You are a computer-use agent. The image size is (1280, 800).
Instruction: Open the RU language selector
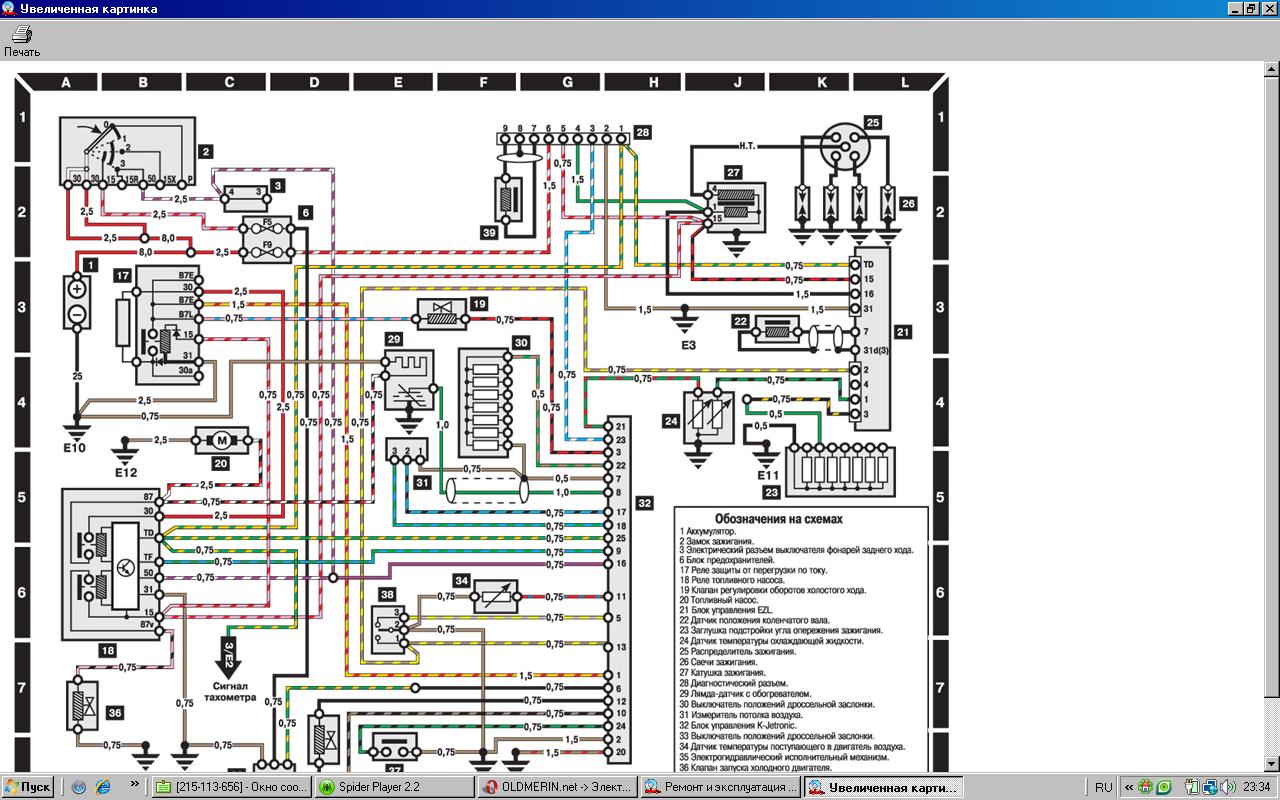1104,787
